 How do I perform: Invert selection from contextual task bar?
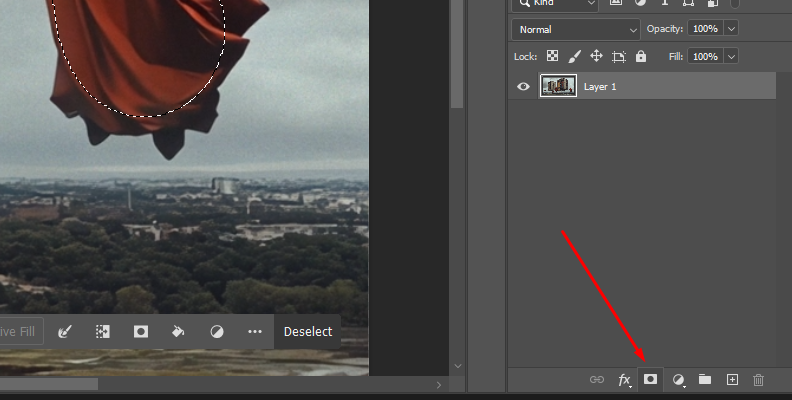click(102, 331)
